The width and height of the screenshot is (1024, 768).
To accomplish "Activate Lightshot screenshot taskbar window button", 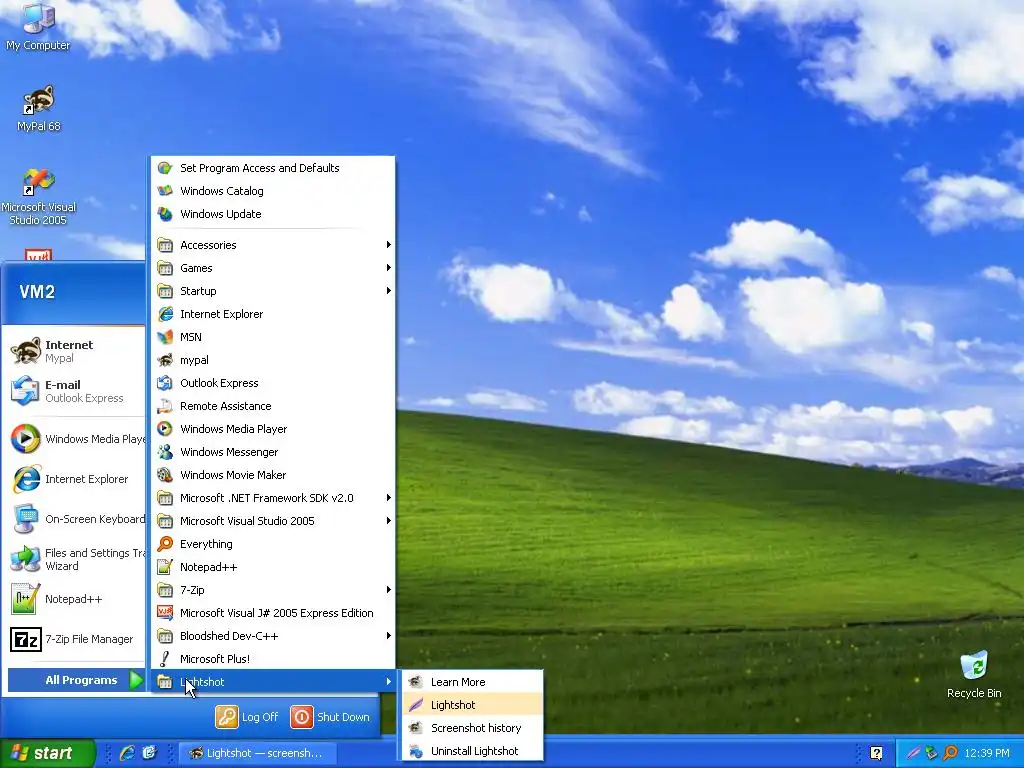I will tap(259, 753).
